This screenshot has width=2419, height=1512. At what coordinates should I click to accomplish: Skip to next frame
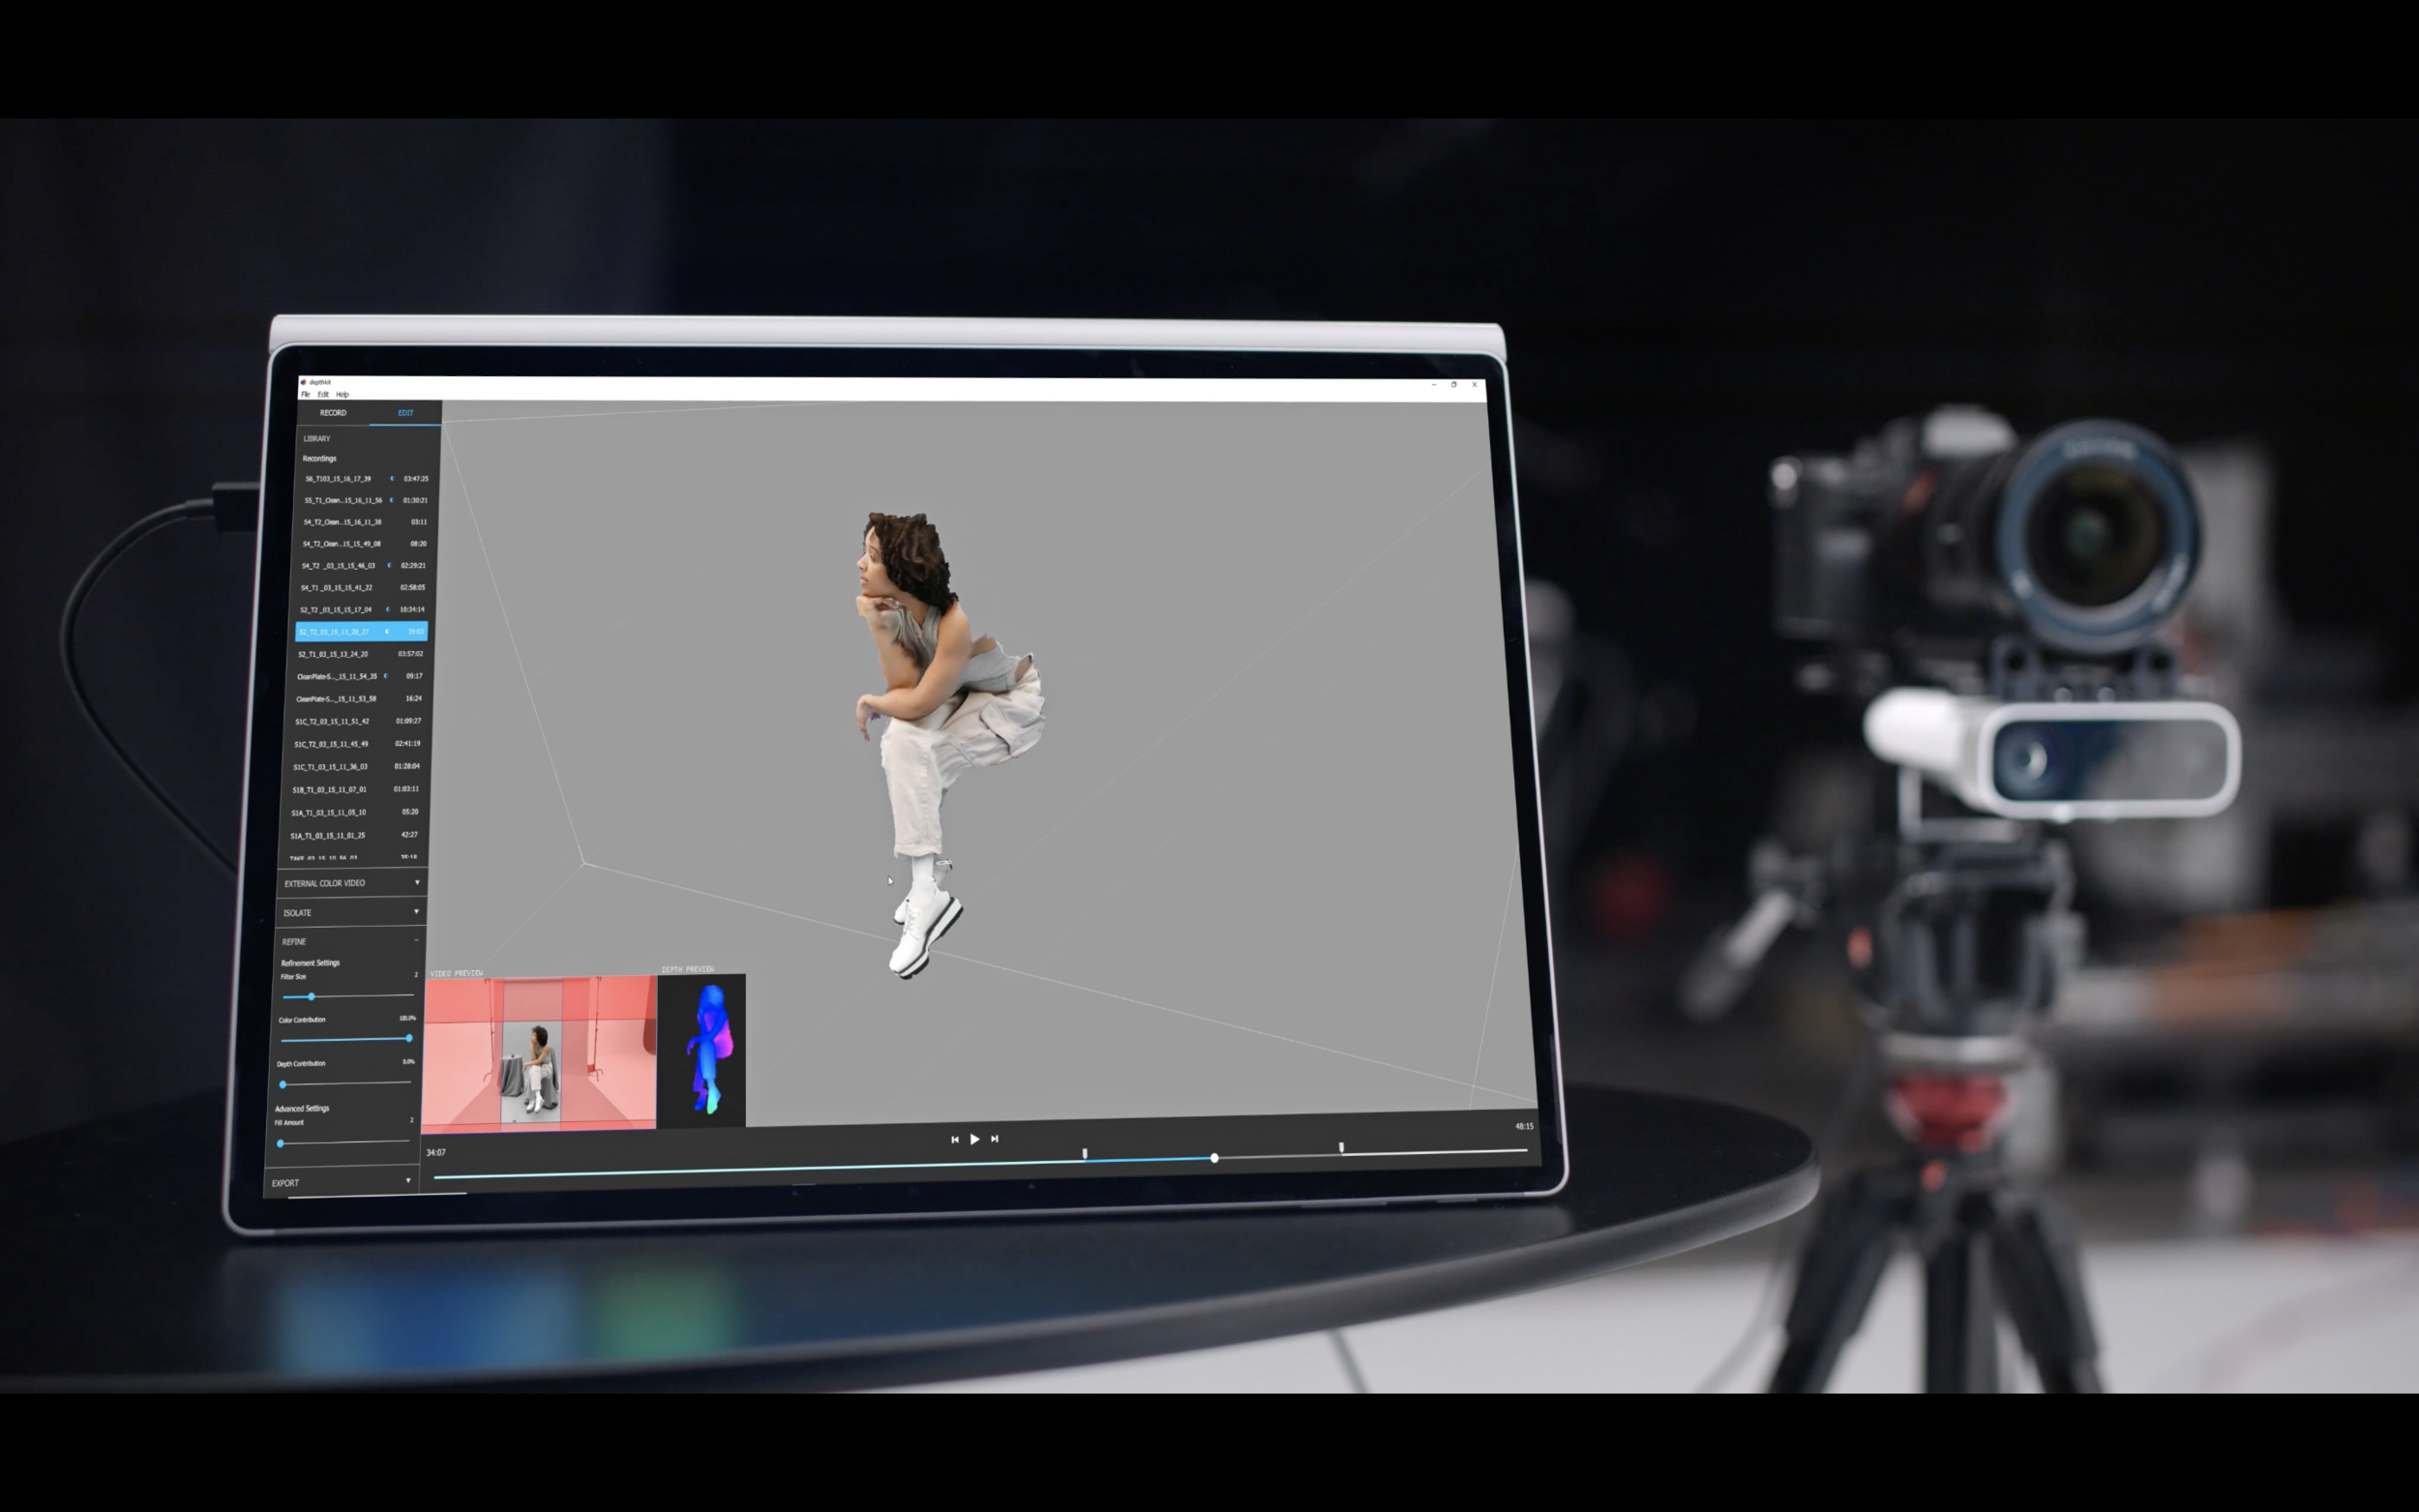[x=995, y=1138]
